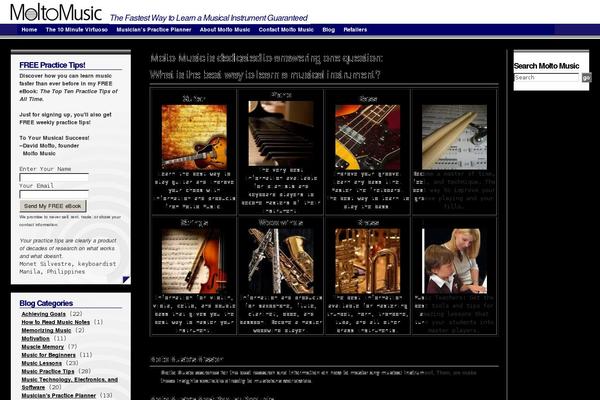Open the brass instruments thumbnail

pyautogui.click(x=367, y=261)
